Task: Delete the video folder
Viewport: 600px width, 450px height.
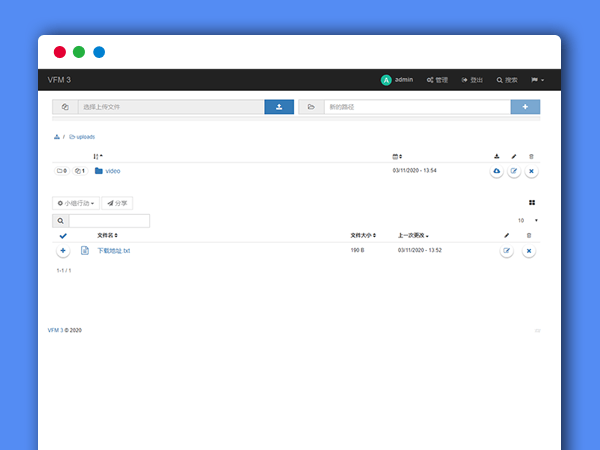Action: 531,171
